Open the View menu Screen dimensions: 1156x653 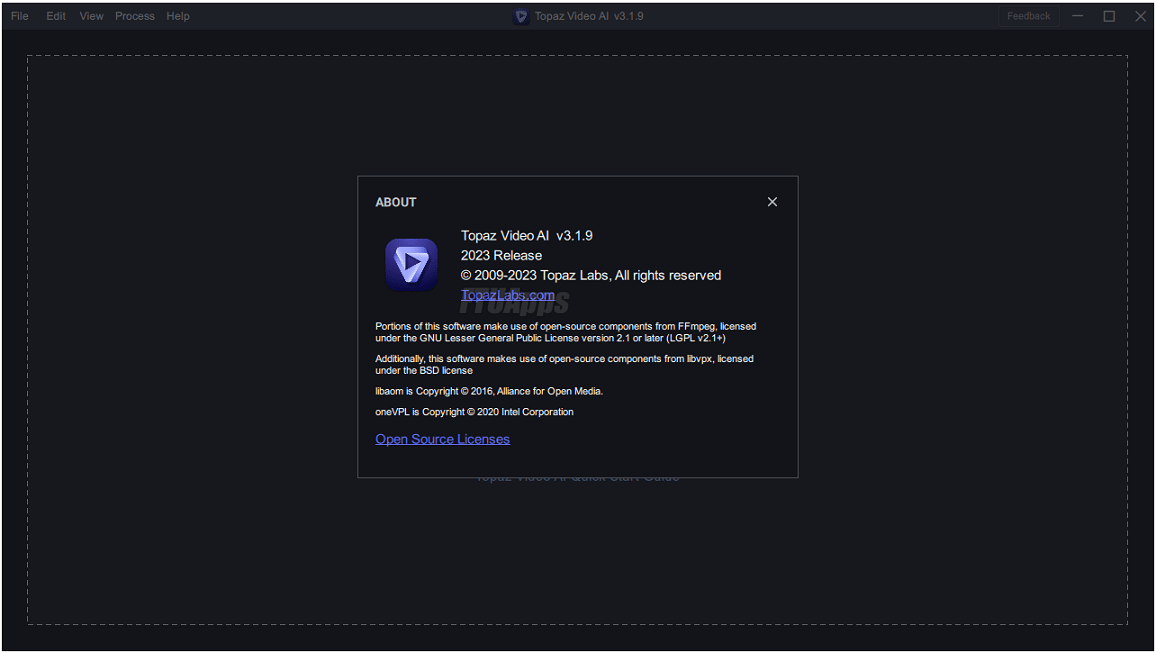point(91,16)
